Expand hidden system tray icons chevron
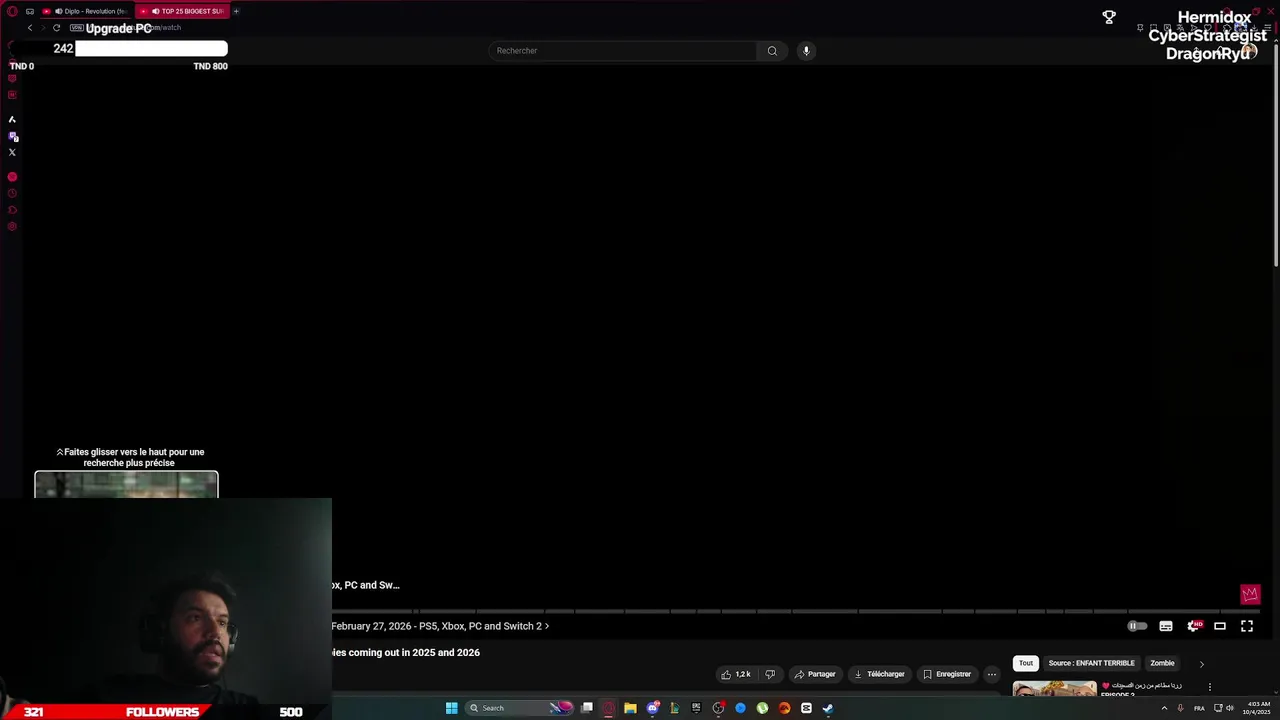Viewport: 1280px width, 720px height. tap(1164, 708)
